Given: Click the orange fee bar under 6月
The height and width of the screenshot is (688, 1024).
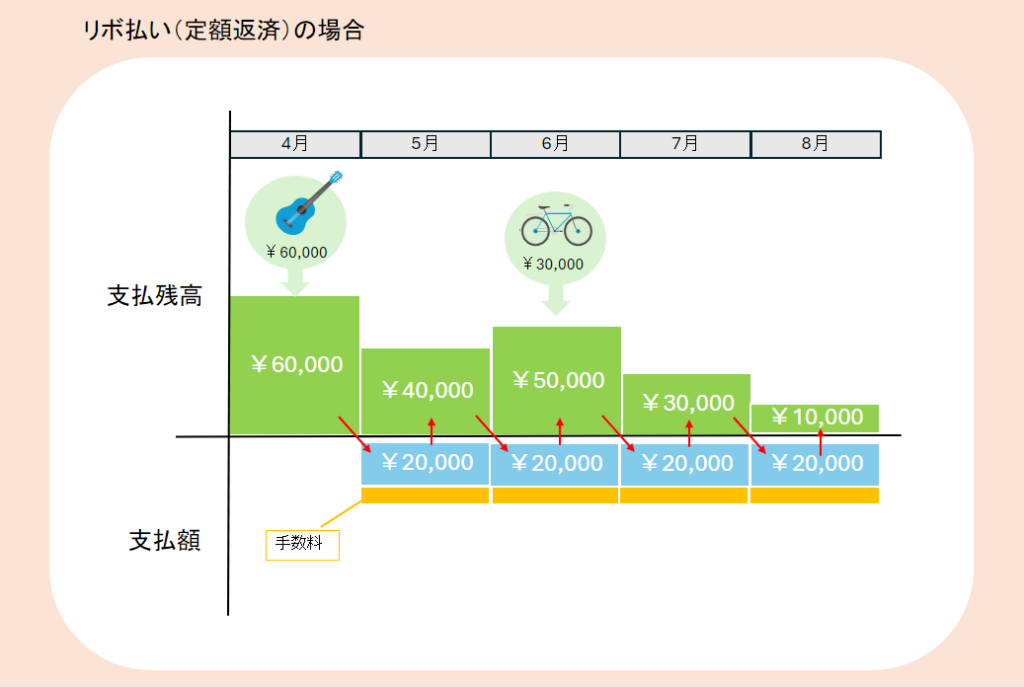Looking at the screenshot, I should click(555, 495).
